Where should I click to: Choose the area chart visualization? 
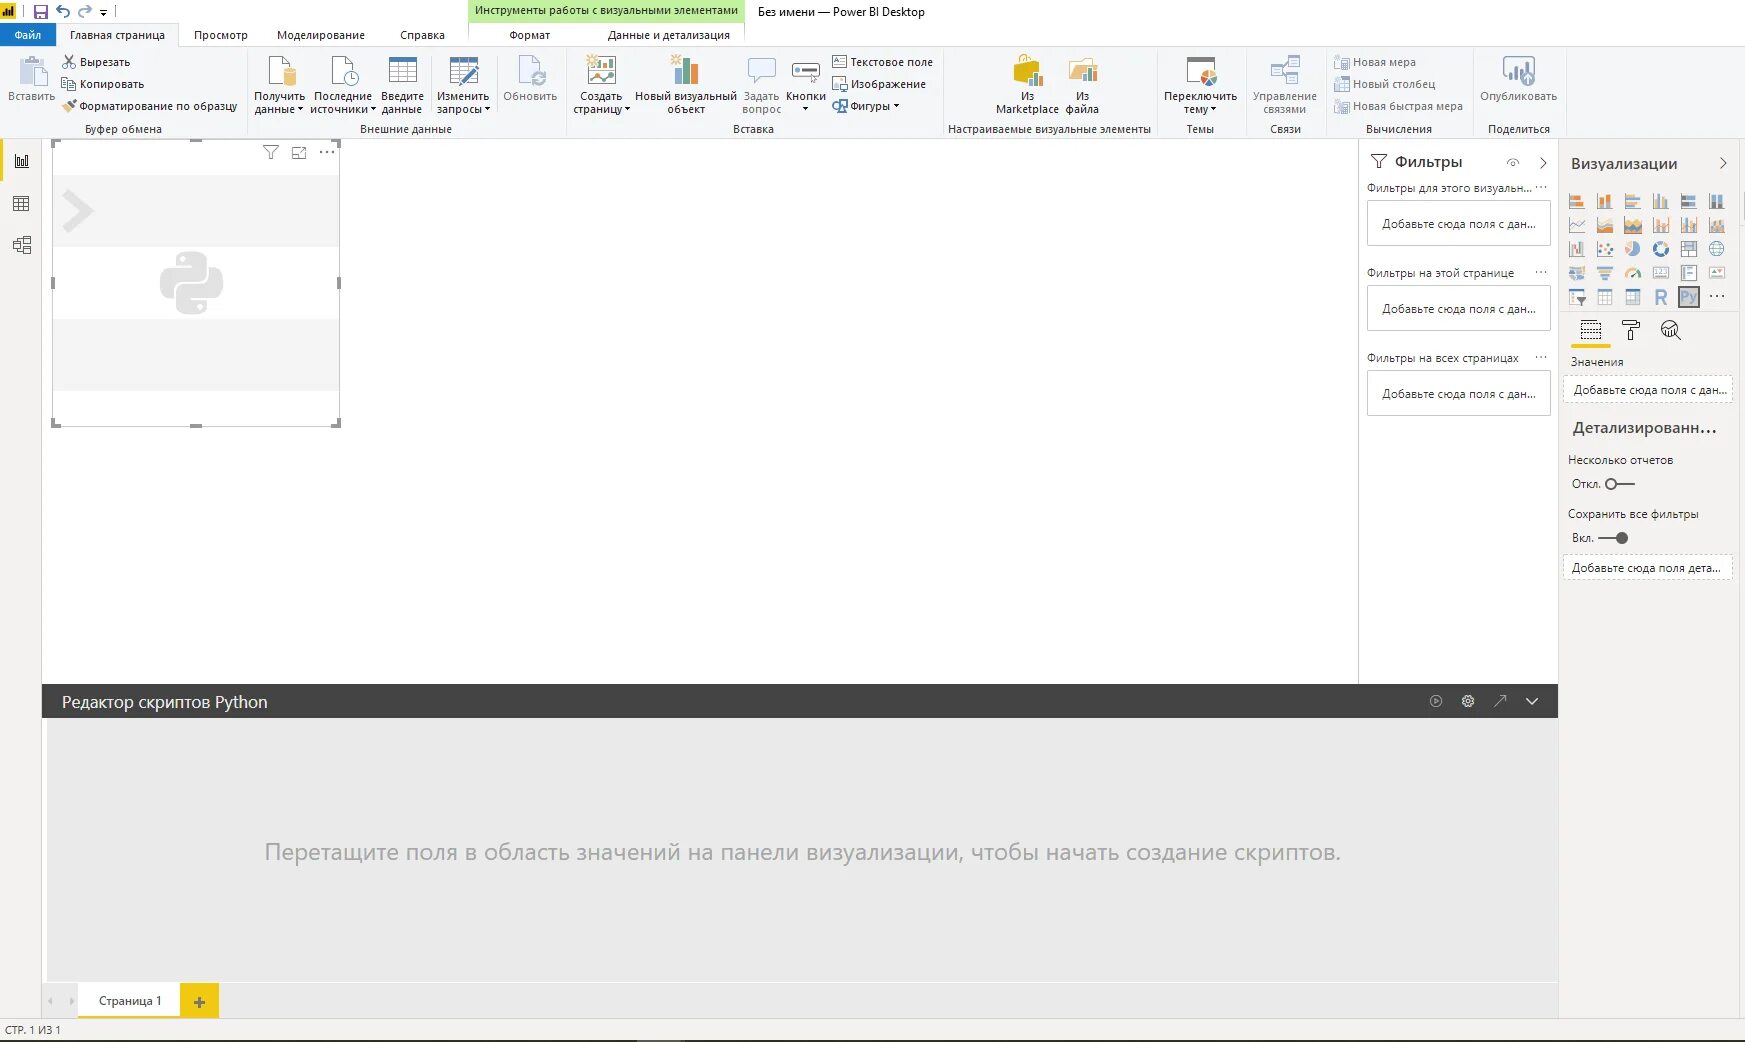[x=1605, y=225]
